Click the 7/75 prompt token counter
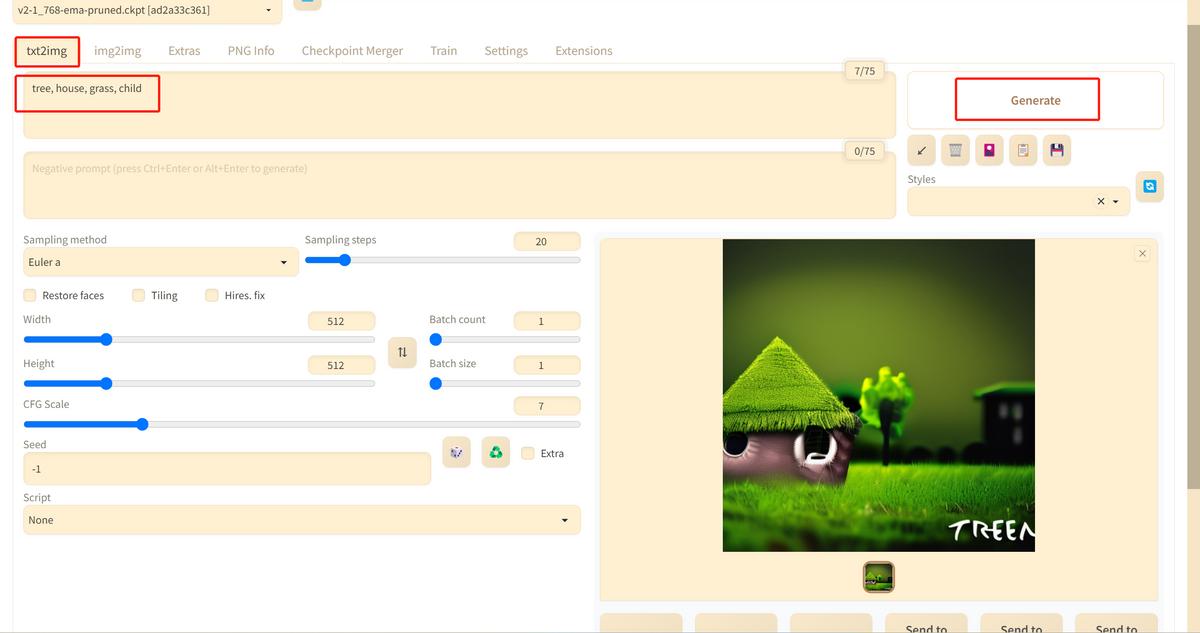This screenshot has height=633, width=1200. (864, 71)
